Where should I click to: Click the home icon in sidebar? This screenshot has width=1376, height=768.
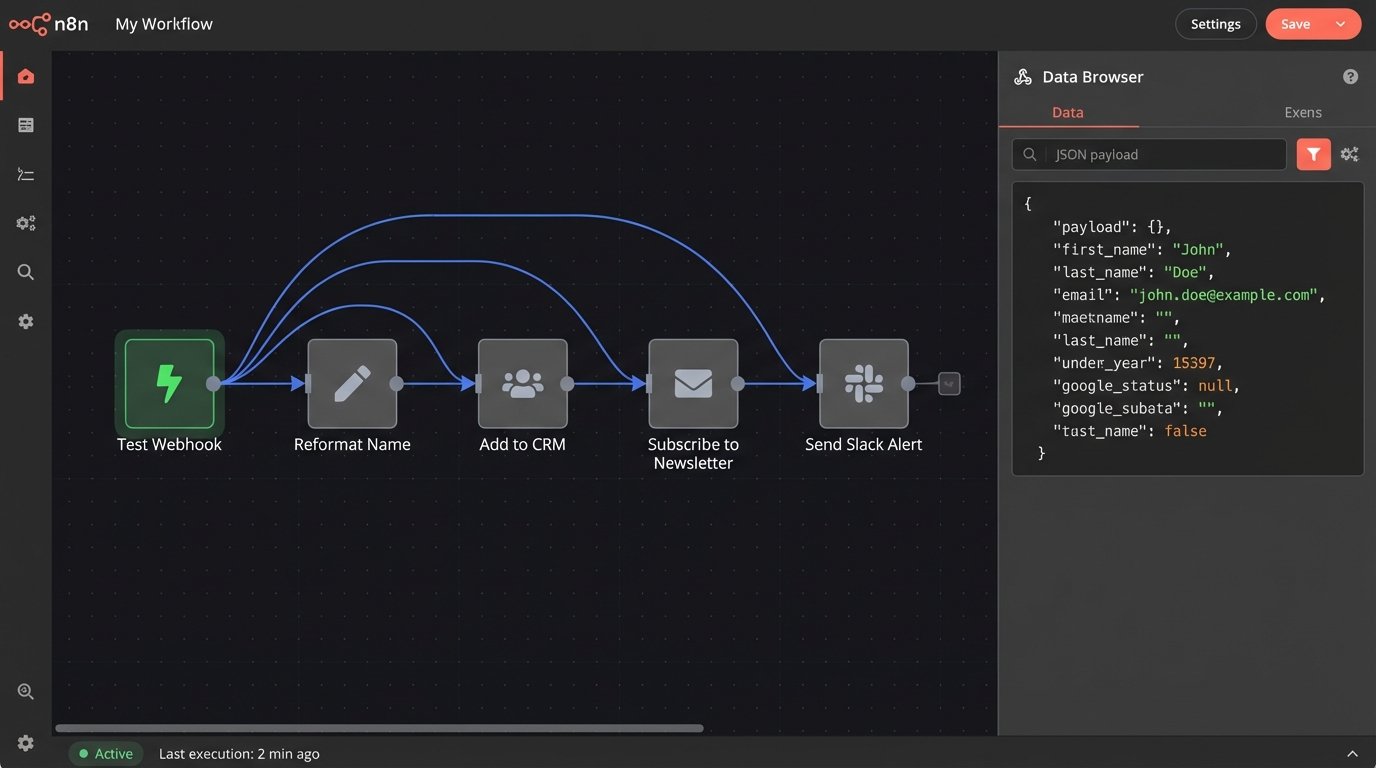point(26,77)
